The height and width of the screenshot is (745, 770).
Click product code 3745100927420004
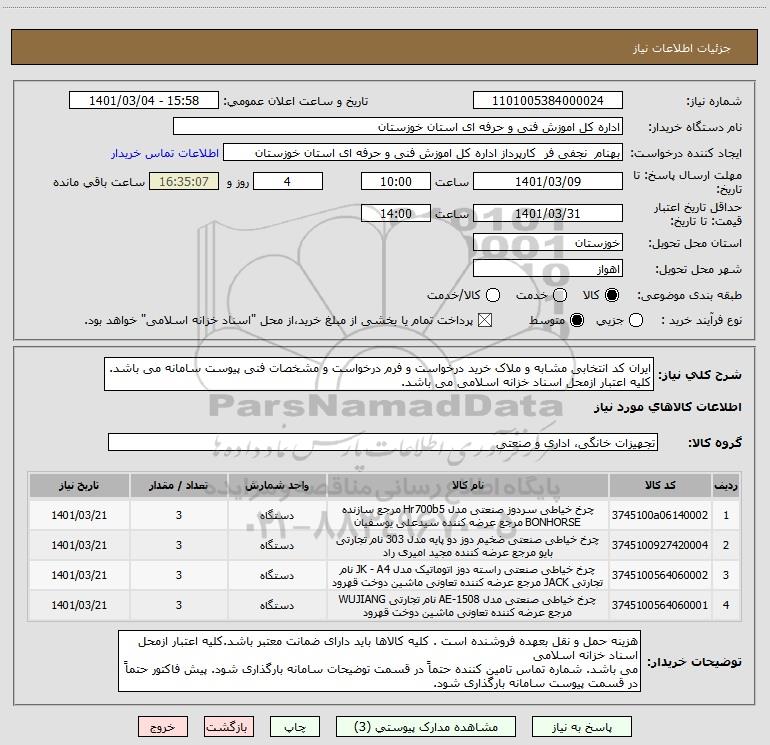(x=660, y=545)
